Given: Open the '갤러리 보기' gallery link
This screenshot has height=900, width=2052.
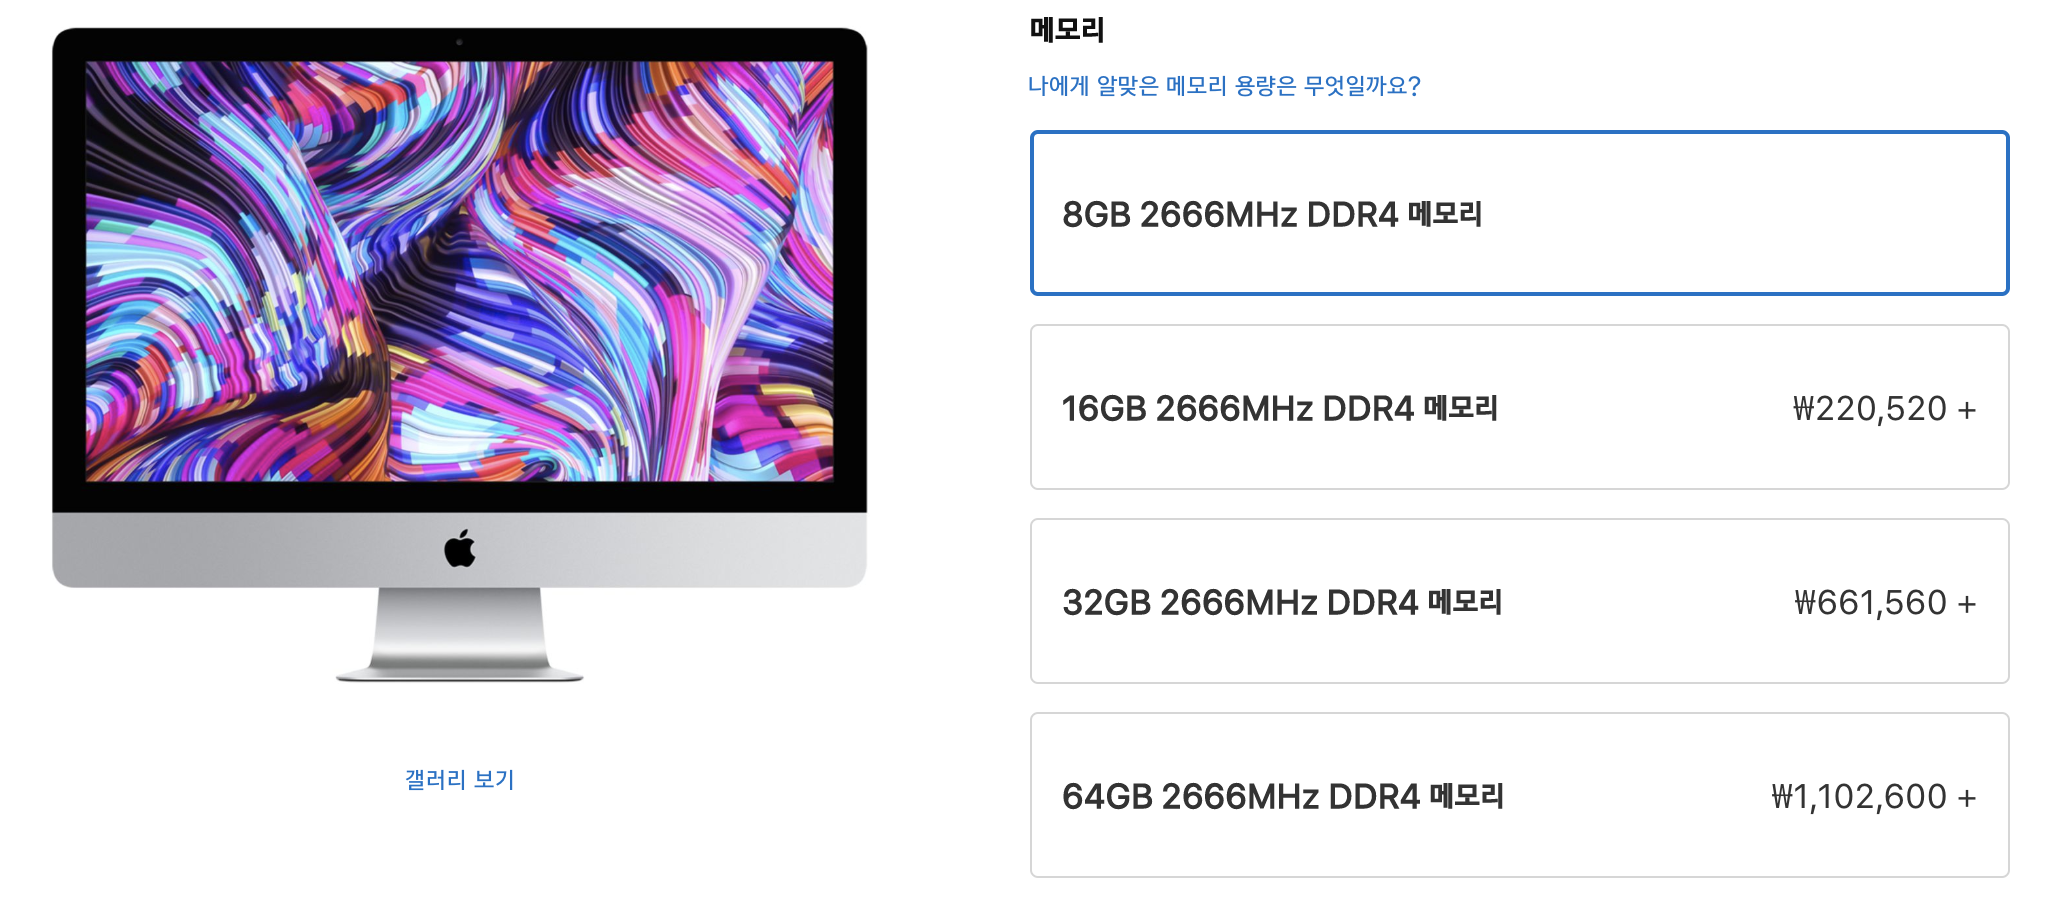Looking at the screenshot, I should point(459,779).
